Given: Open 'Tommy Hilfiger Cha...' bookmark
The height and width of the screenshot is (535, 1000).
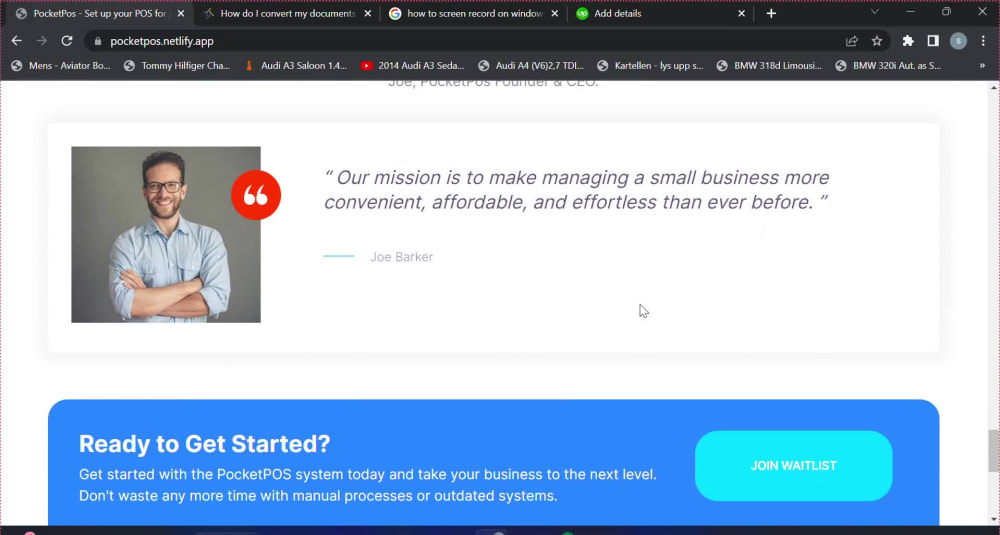Looking at the screenshot, I should click(177, 65).
